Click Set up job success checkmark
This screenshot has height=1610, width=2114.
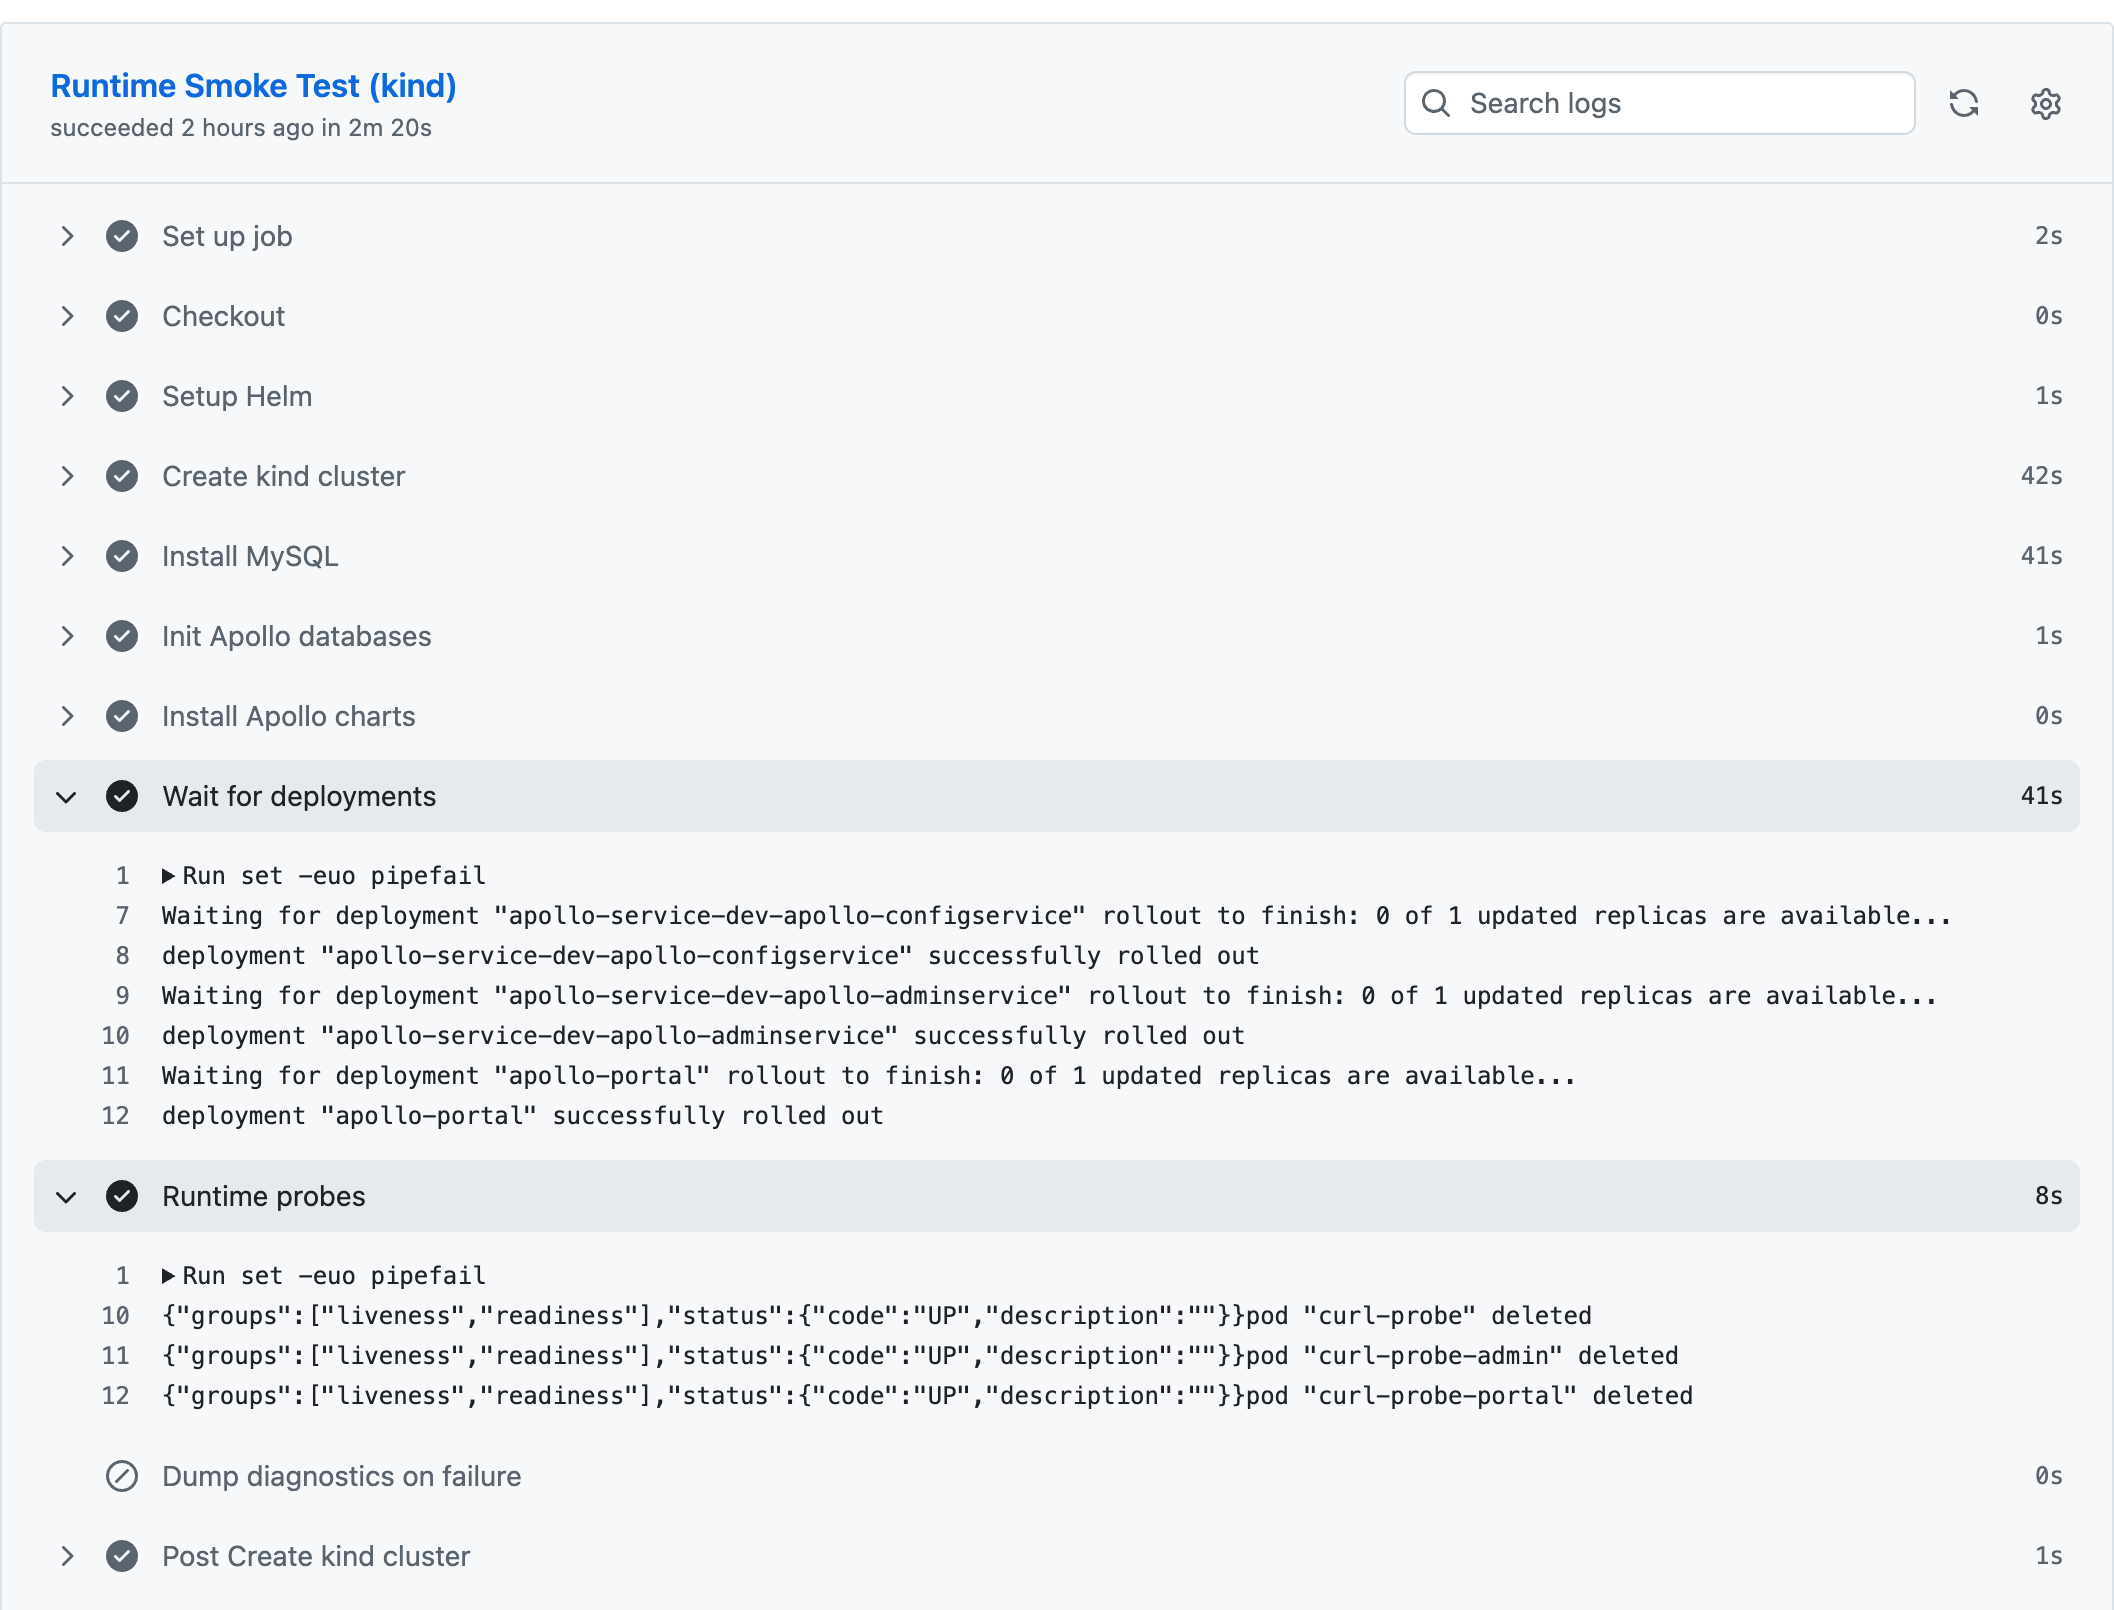click(x=122, y=236)
